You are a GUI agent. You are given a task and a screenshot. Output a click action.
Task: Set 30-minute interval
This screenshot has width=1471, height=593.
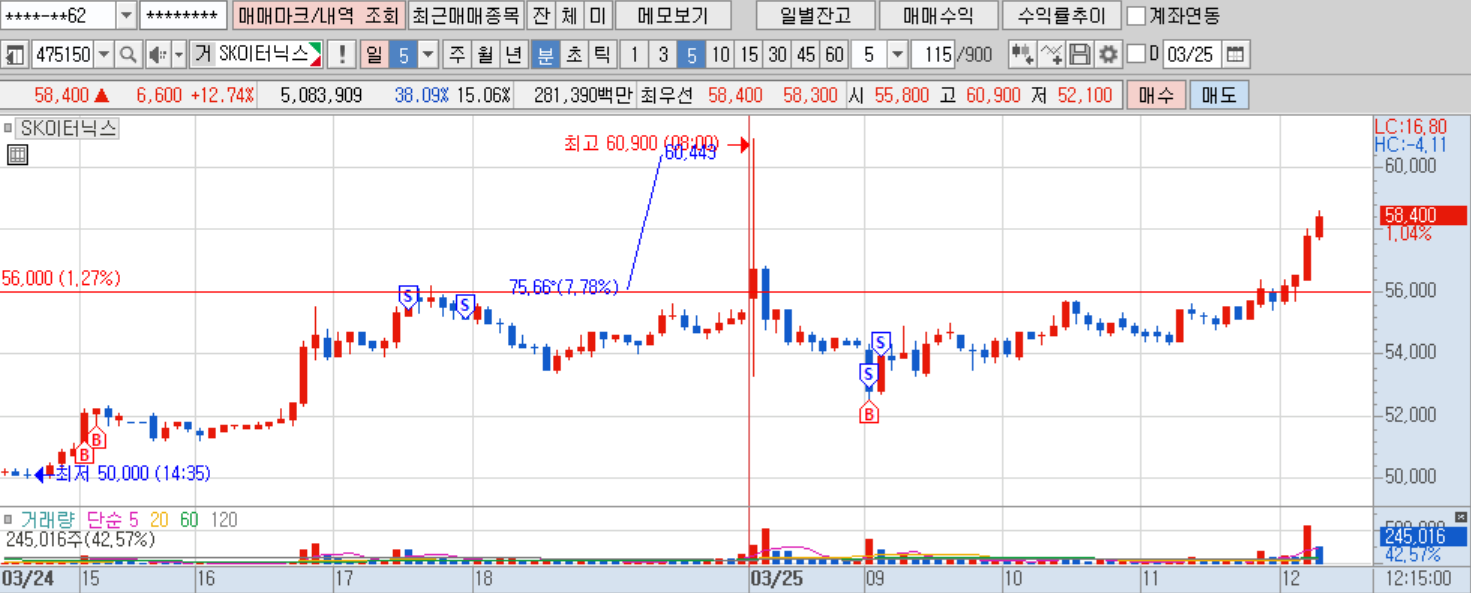point(777,54)
